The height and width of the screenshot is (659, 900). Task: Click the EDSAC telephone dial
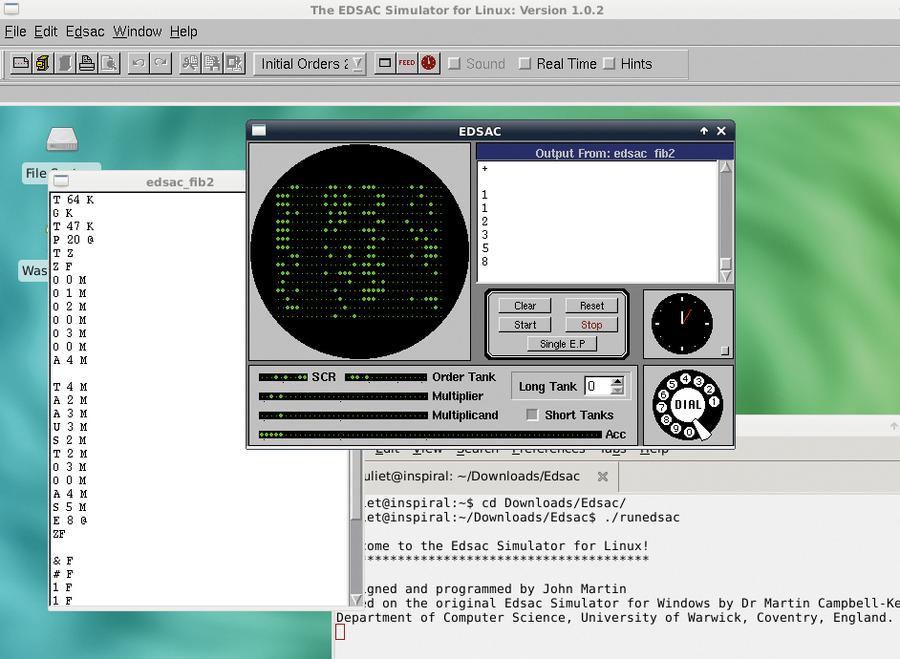(688, 405)
